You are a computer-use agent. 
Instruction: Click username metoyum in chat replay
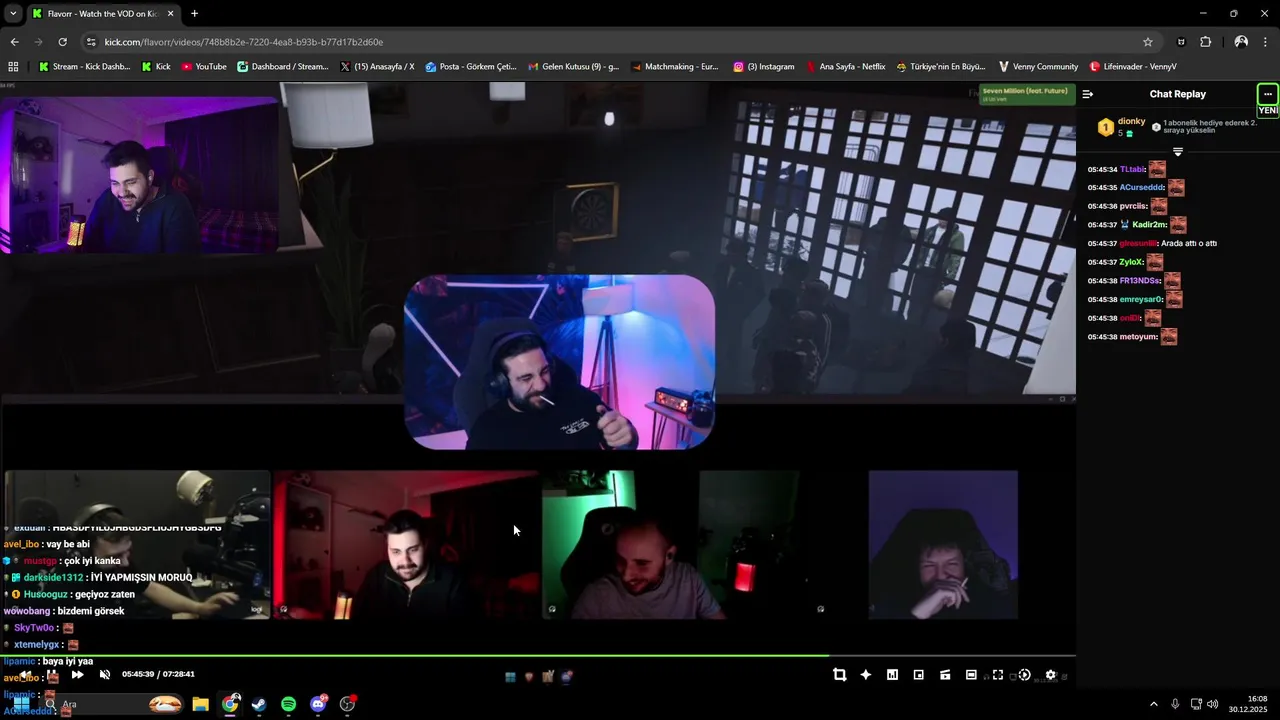coord(1138,337)
